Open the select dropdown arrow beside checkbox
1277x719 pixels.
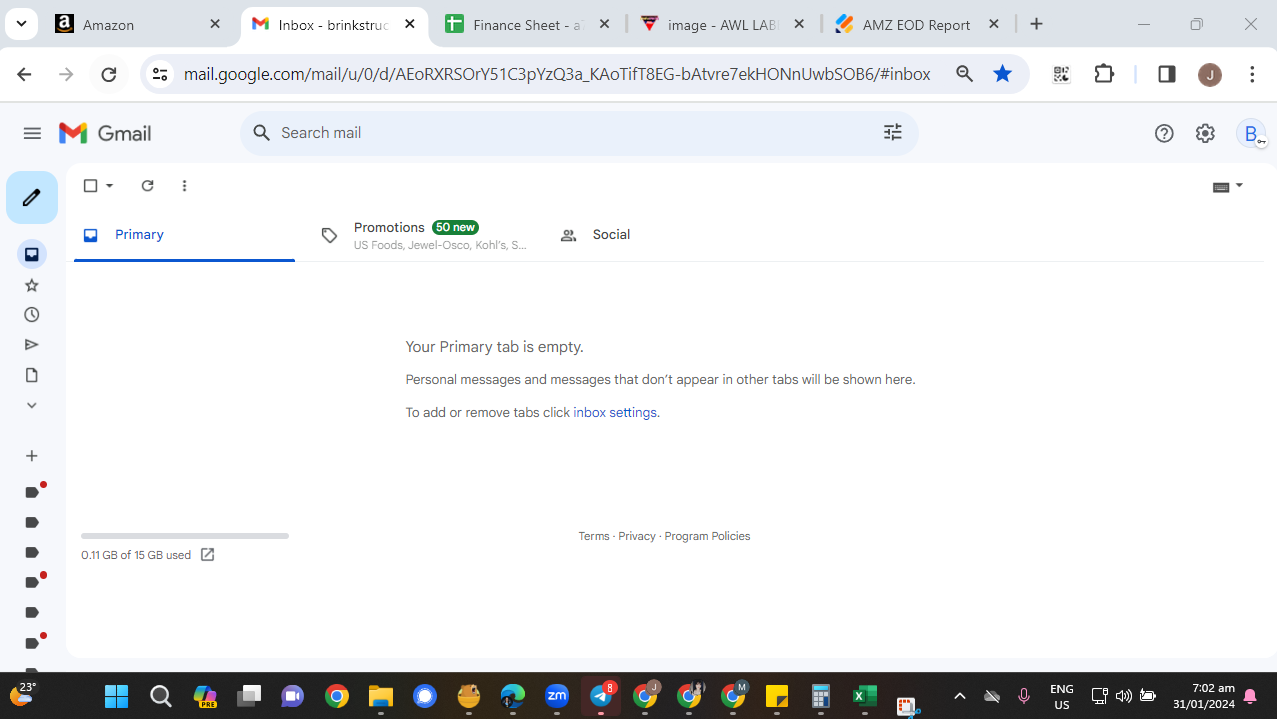point(110,186)
